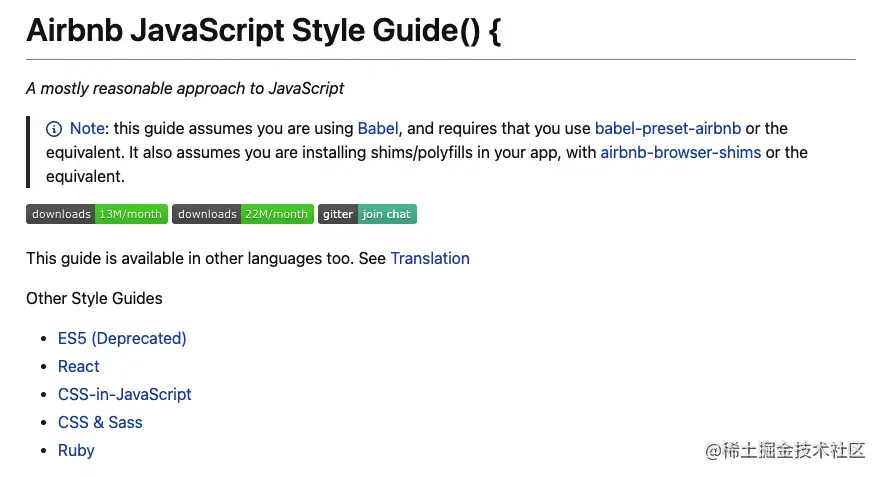Open the ES5 (Deprecated) style guide
The height and width of the screenshot is (477, 882).
point(122,338)
